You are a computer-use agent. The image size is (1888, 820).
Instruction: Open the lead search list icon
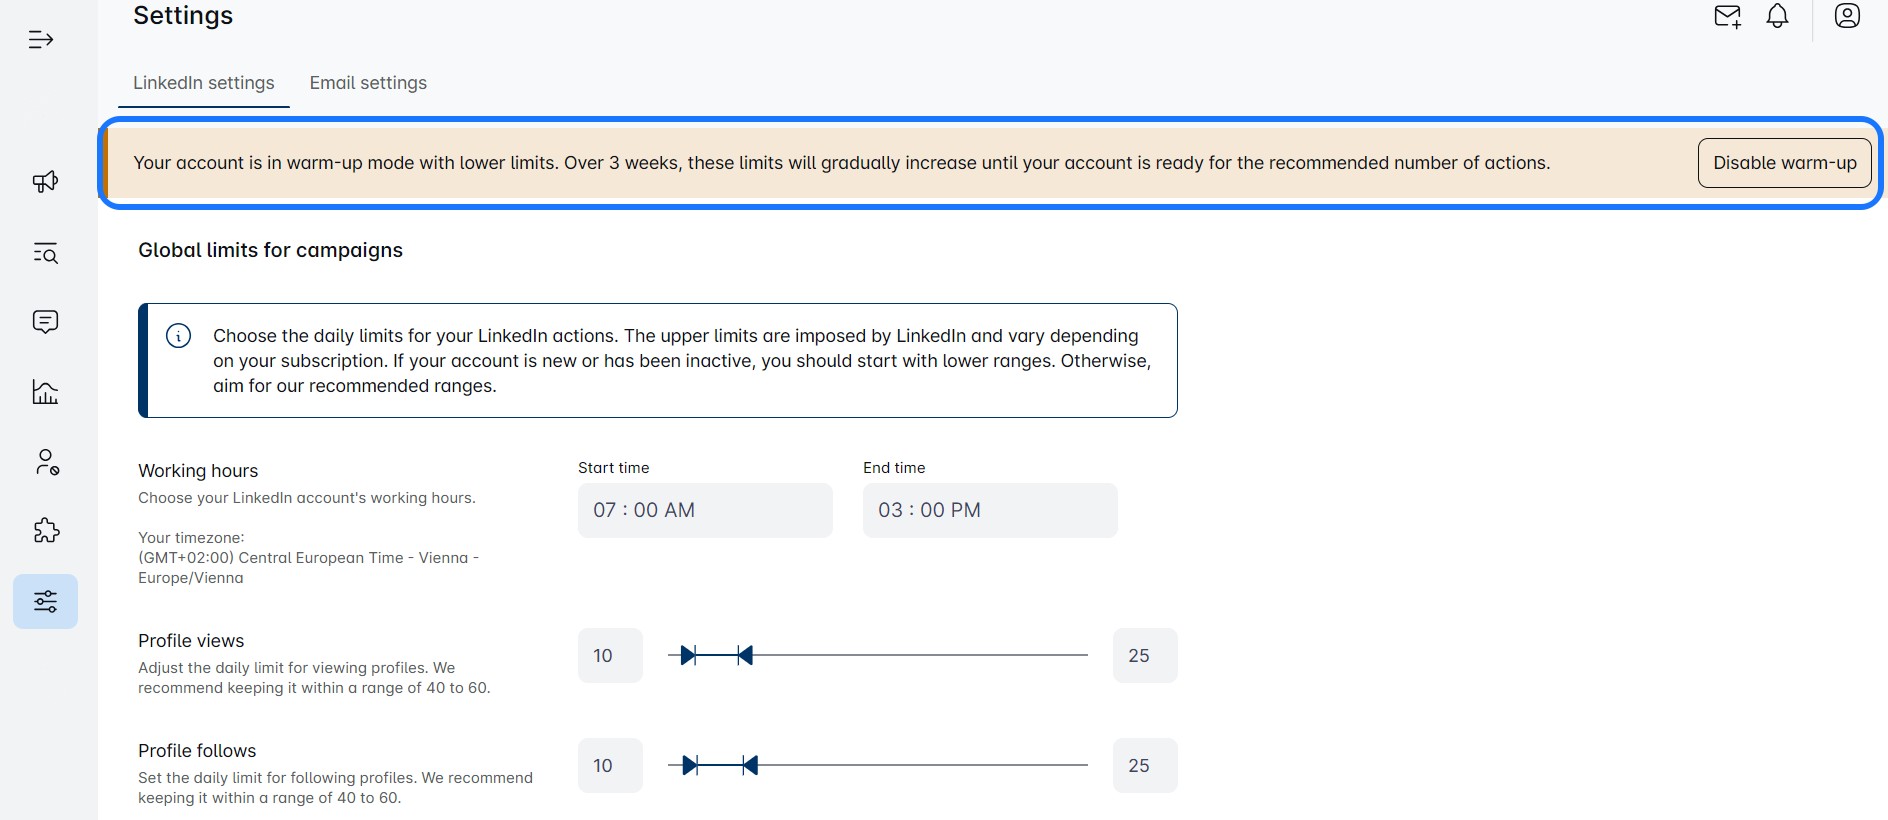(45, 253)
